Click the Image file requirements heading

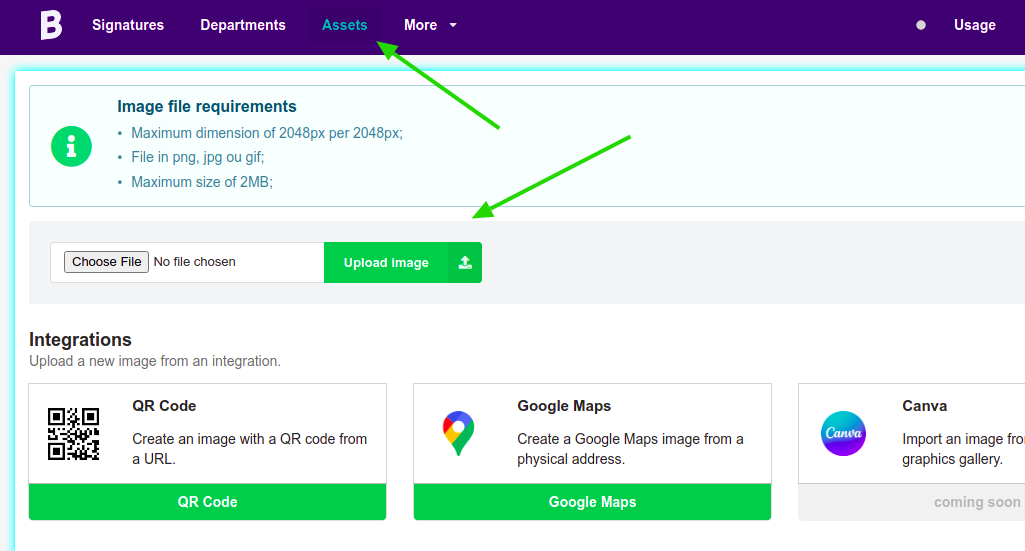click(207, 107)
